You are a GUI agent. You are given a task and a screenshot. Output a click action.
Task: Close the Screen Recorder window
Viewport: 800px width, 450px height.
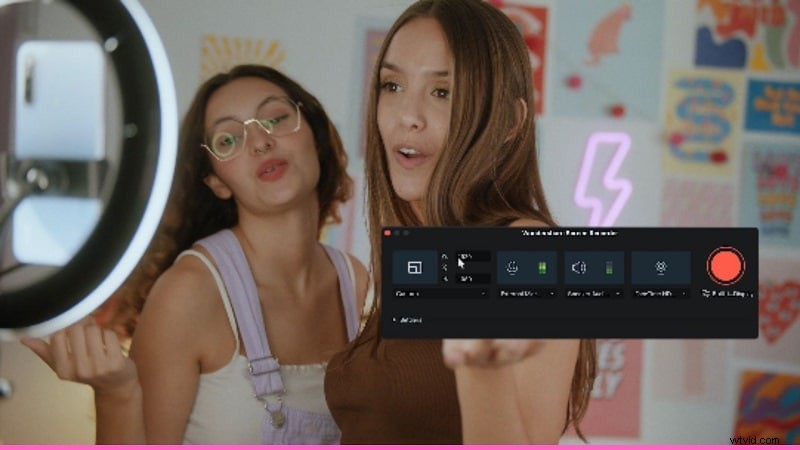tap(387, 233)
